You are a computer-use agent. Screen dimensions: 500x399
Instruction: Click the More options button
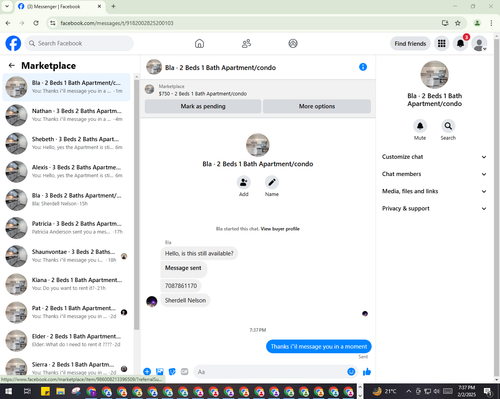[x=317, y=106]
